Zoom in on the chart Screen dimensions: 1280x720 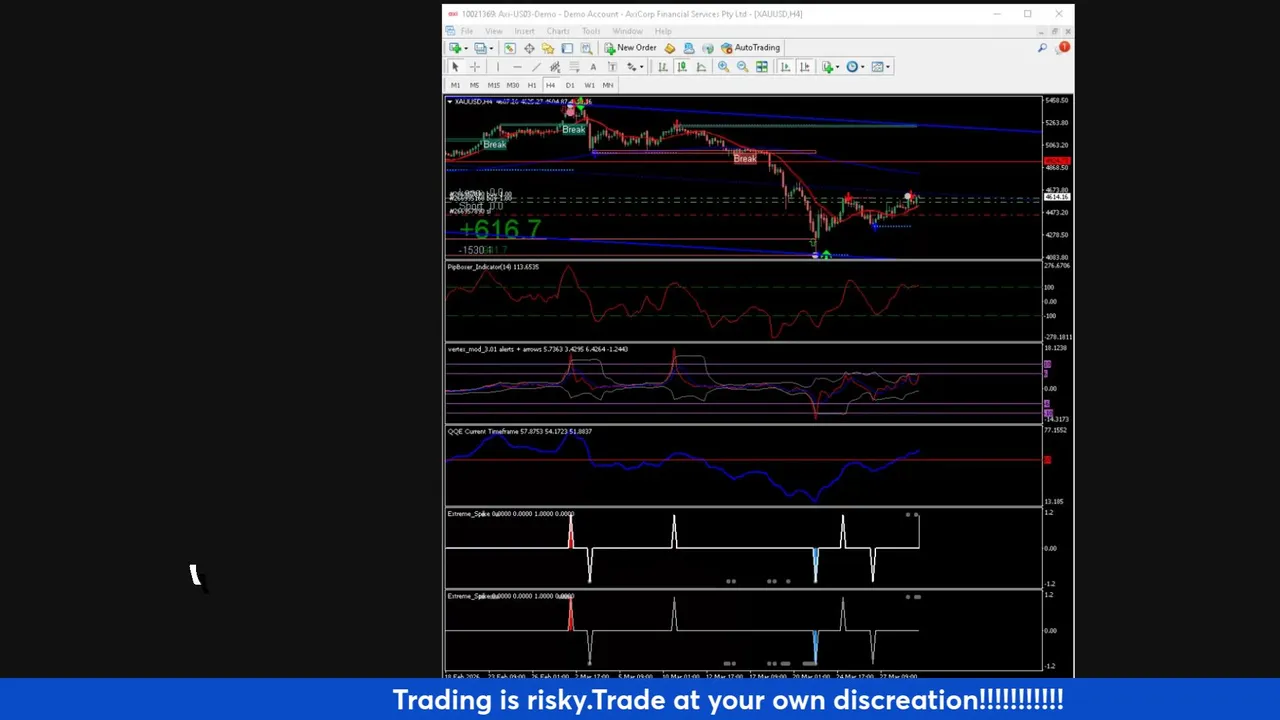(x=723, y=67)
